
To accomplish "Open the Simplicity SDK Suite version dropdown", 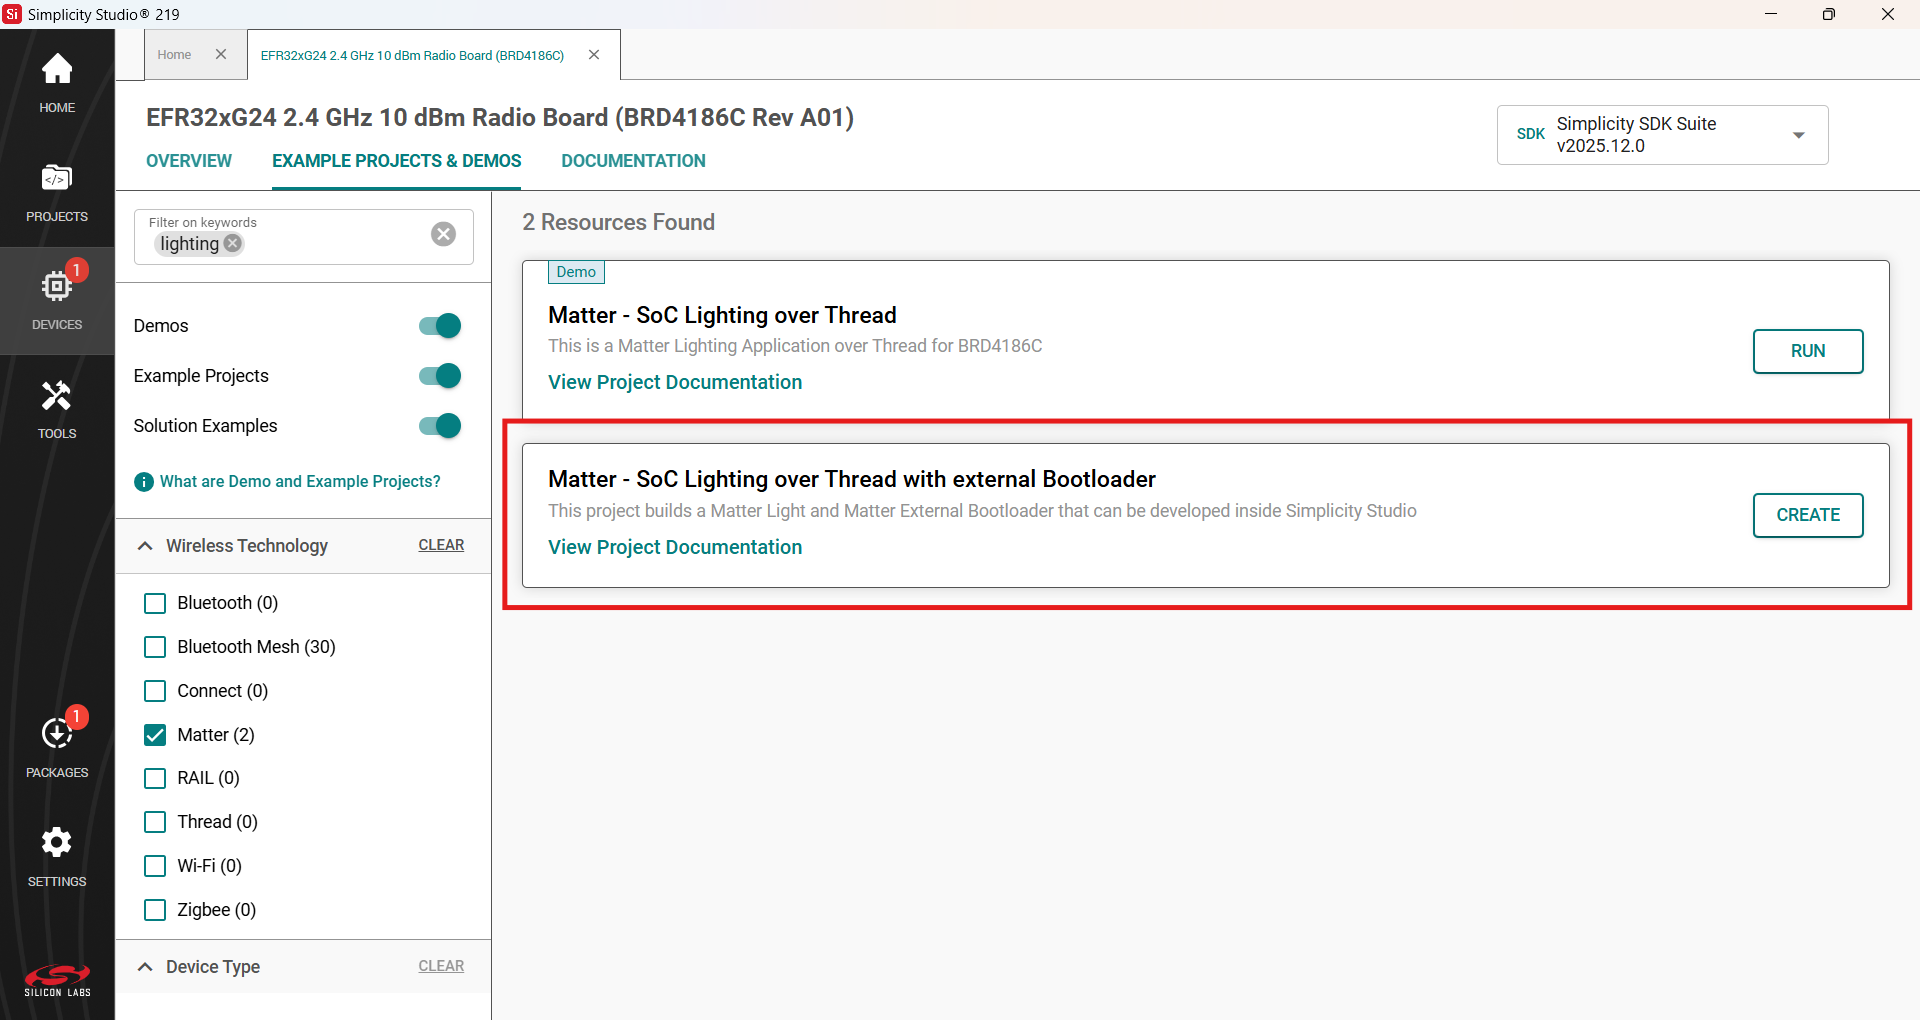I will point(1799,135).
